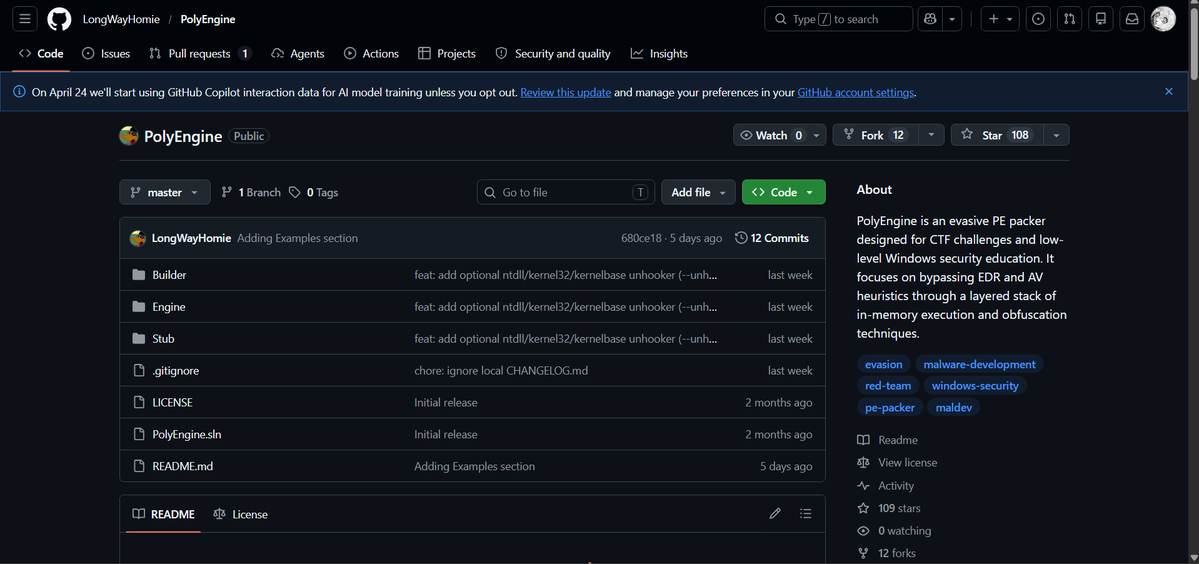Open the PolyEngine.sln file
Viewport: 1199px width, 564px height.
(x=187, y=435)
